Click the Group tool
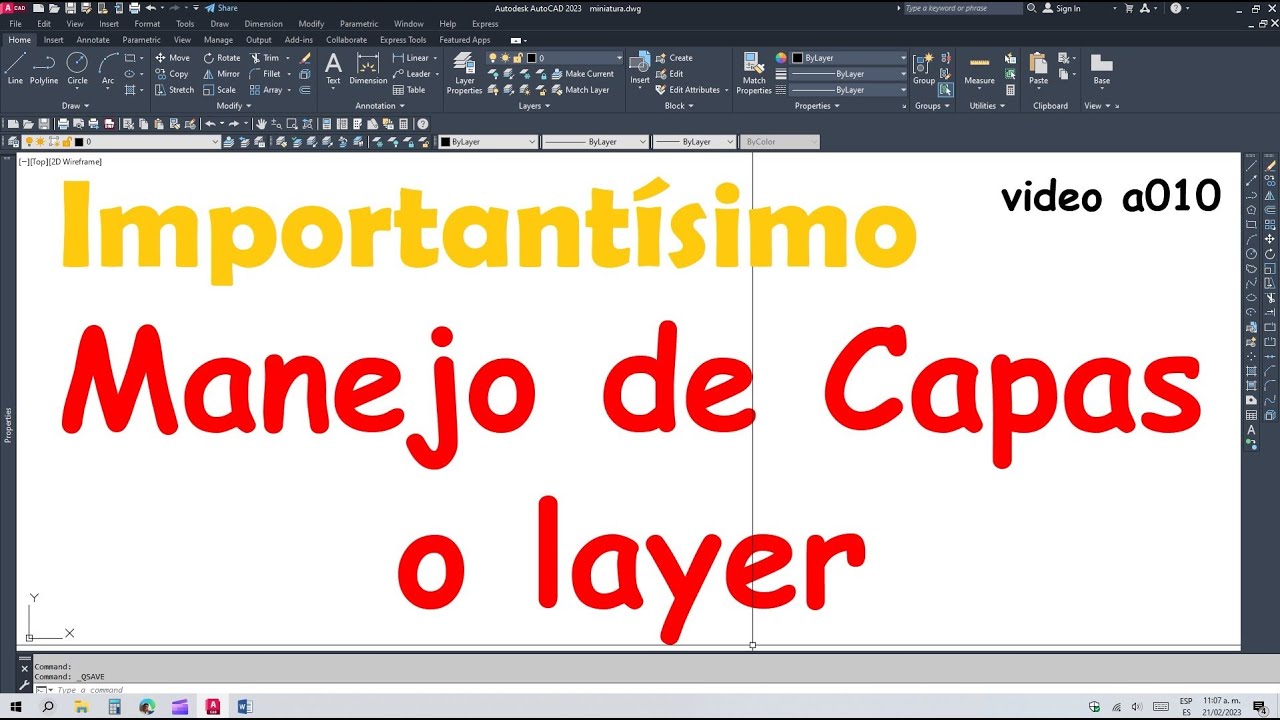Viewport: 1280px width, 720px height. 924,69
